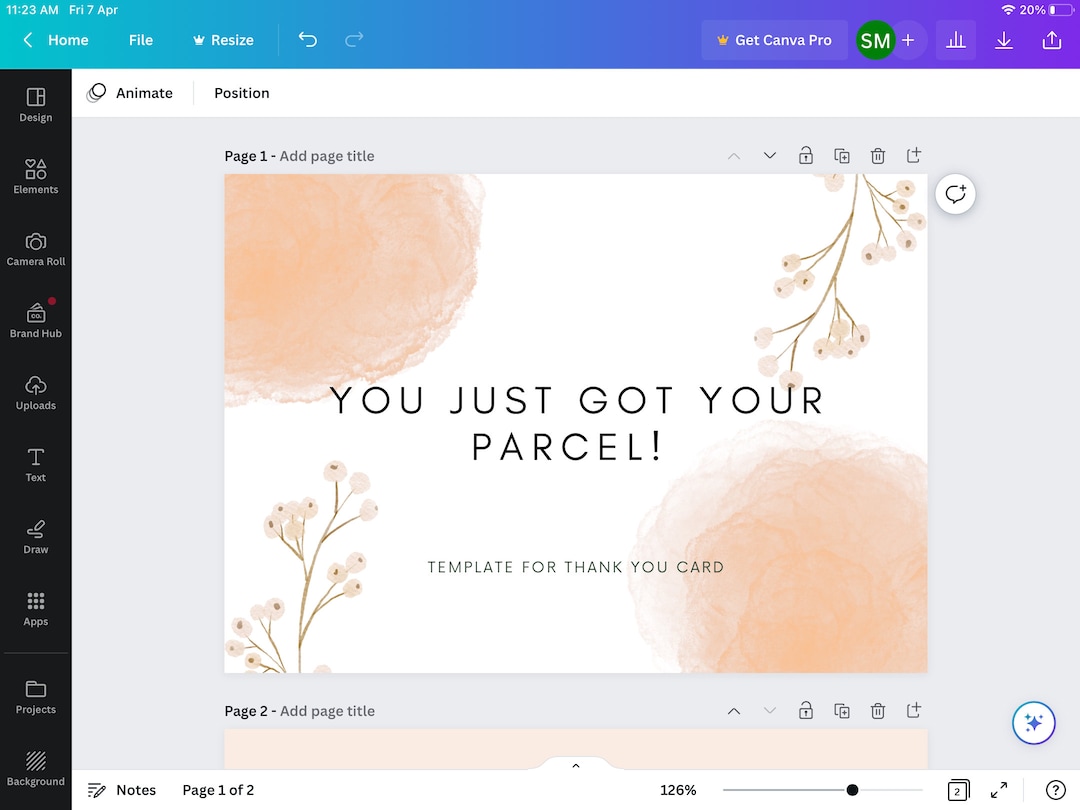
Task: Open the Elements panel
Action: click(36, 176)
